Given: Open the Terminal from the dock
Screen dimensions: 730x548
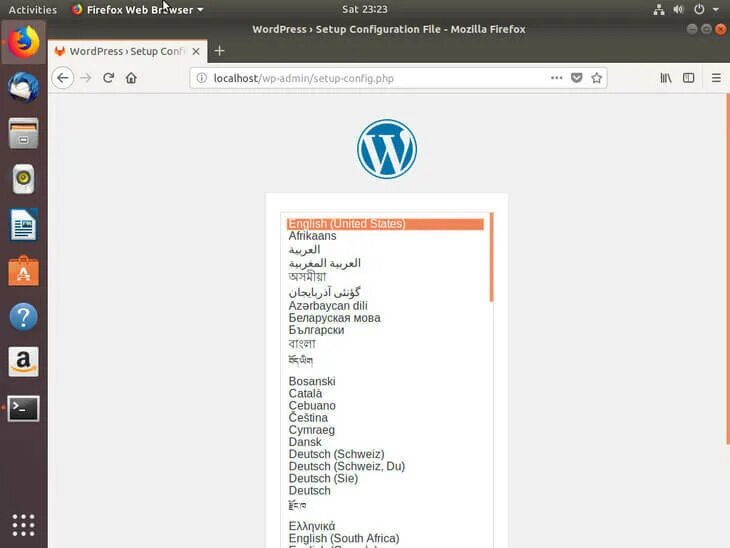Looking at the screenshot, I should pos(23,408).
